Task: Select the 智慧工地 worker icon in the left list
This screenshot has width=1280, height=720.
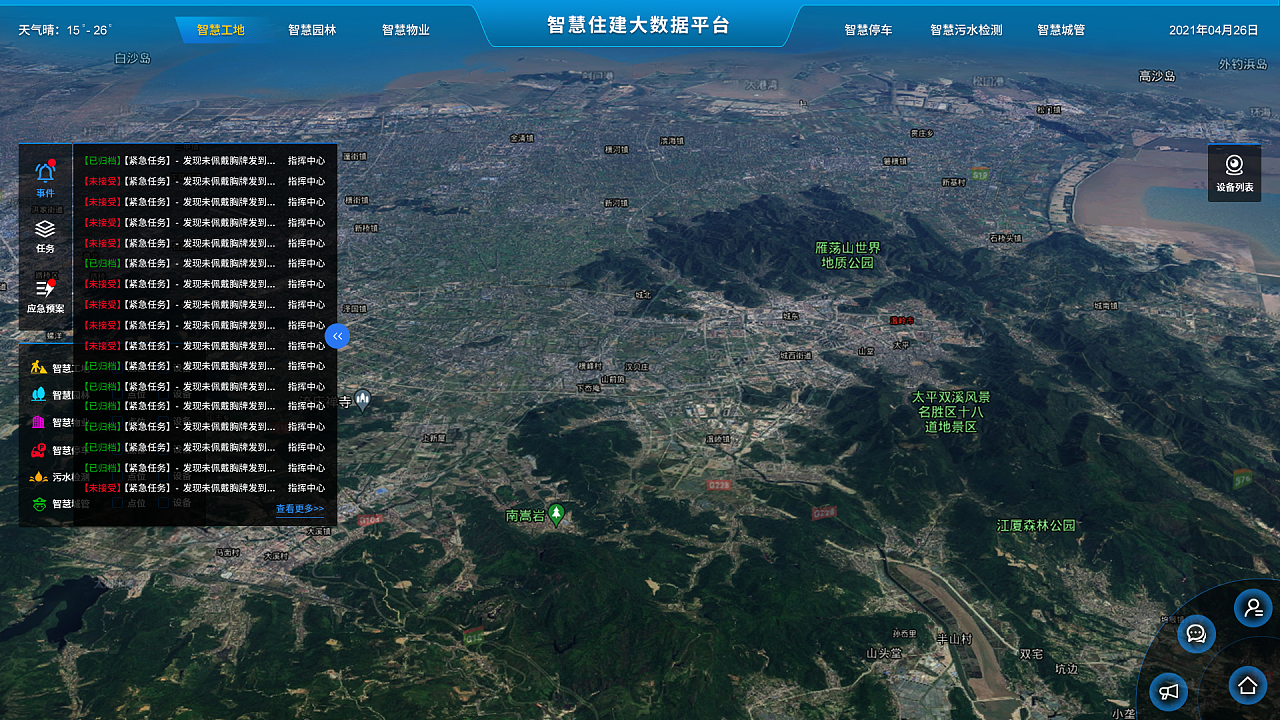Action: 39,367
